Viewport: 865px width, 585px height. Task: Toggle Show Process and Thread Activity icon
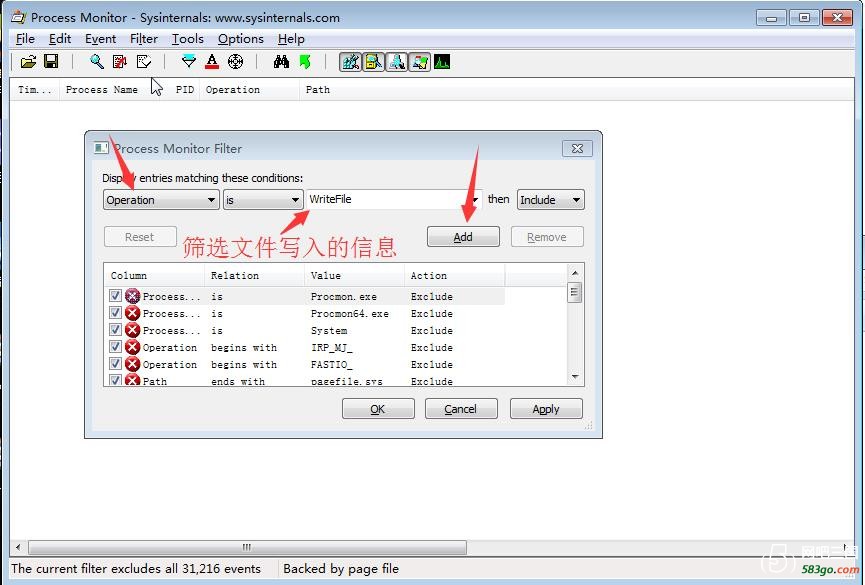(420, 62)
